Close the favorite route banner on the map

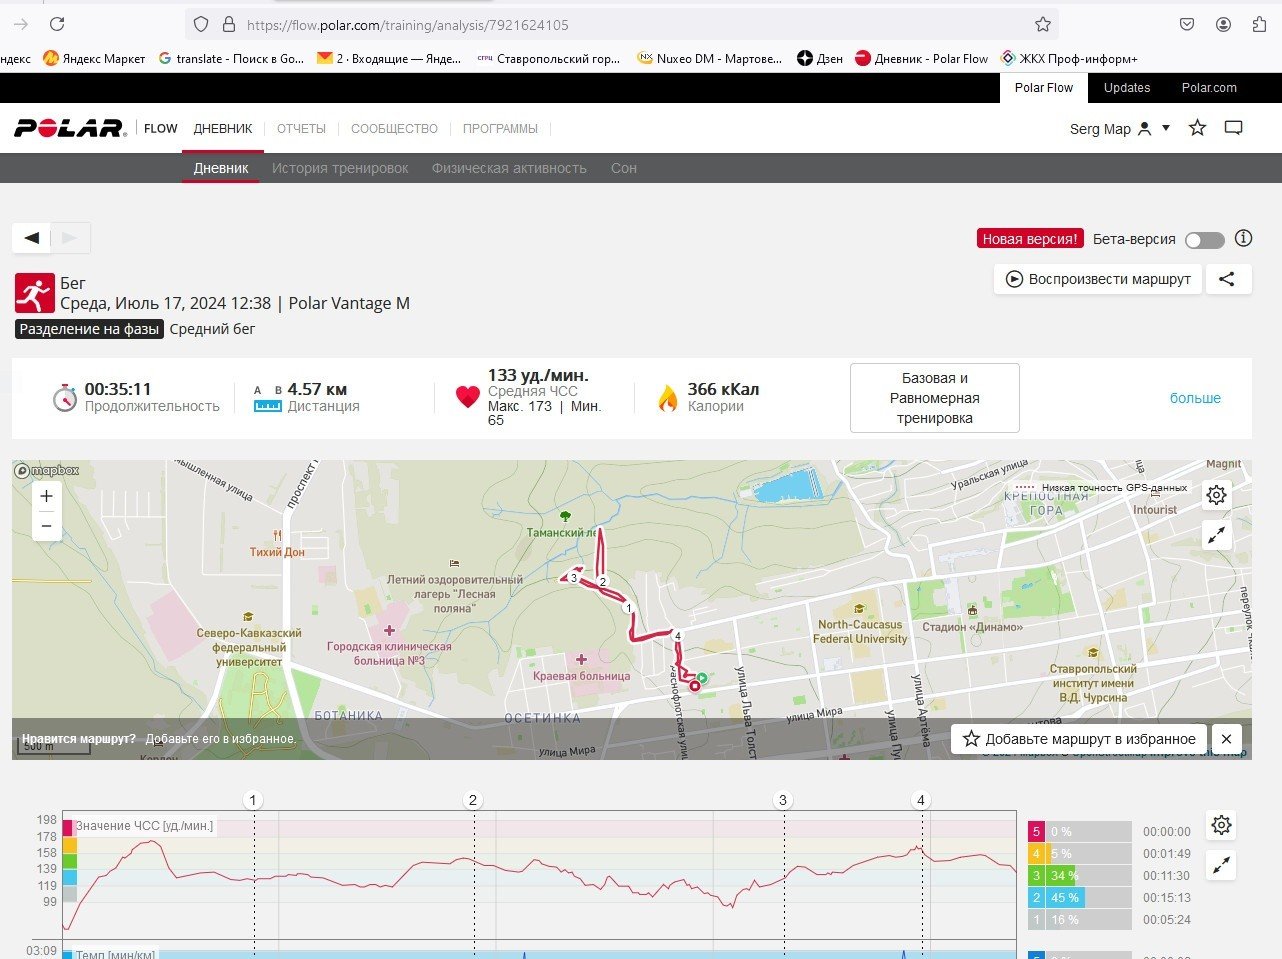(1226, 739)
